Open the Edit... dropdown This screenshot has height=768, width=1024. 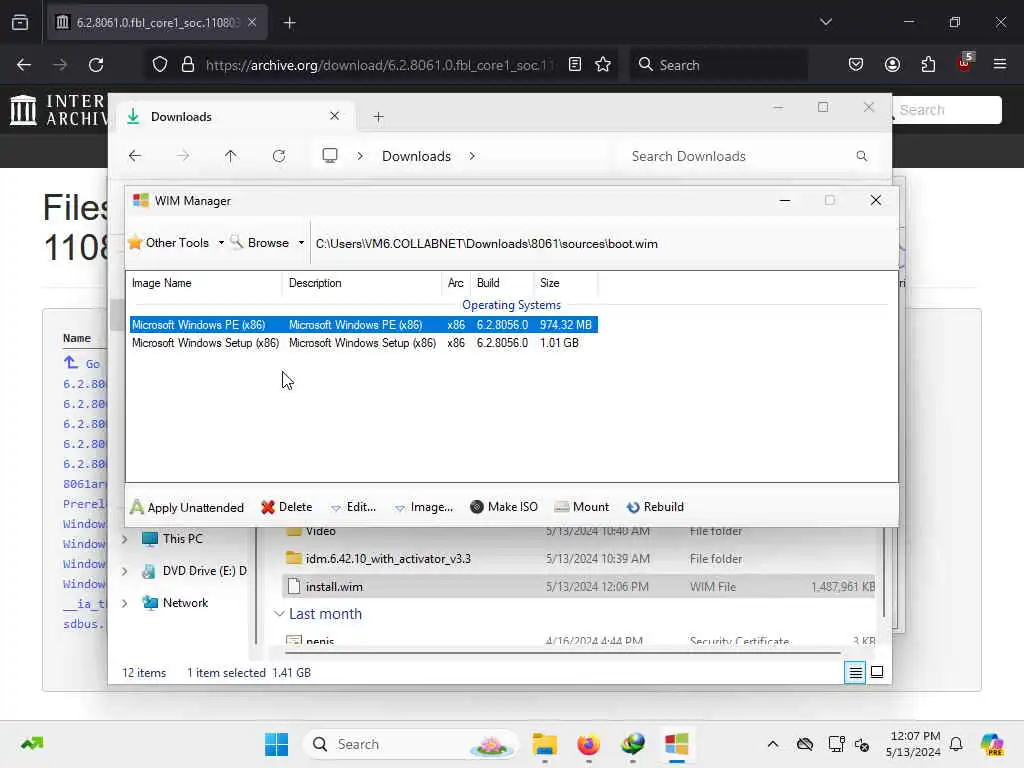(x=353, y=507)
